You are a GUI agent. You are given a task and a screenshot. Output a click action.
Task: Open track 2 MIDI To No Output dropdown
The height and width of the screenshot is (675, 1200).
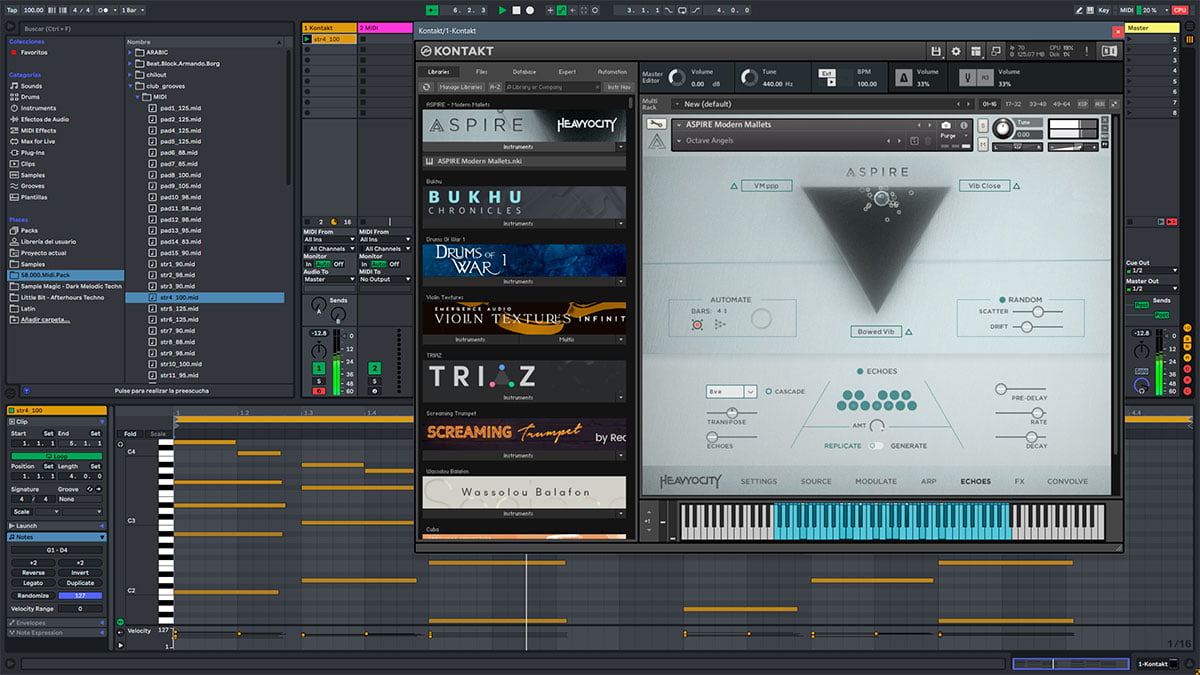384,280
